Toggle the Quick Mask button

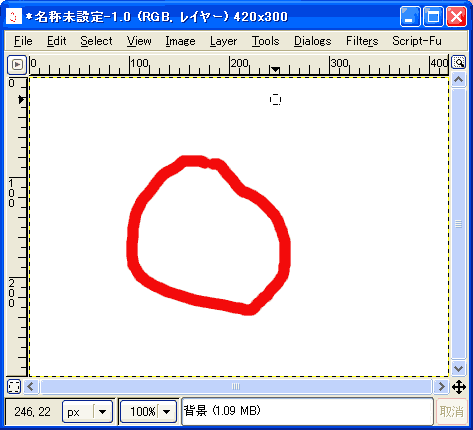pyautogui.click(x=14, y=387)
